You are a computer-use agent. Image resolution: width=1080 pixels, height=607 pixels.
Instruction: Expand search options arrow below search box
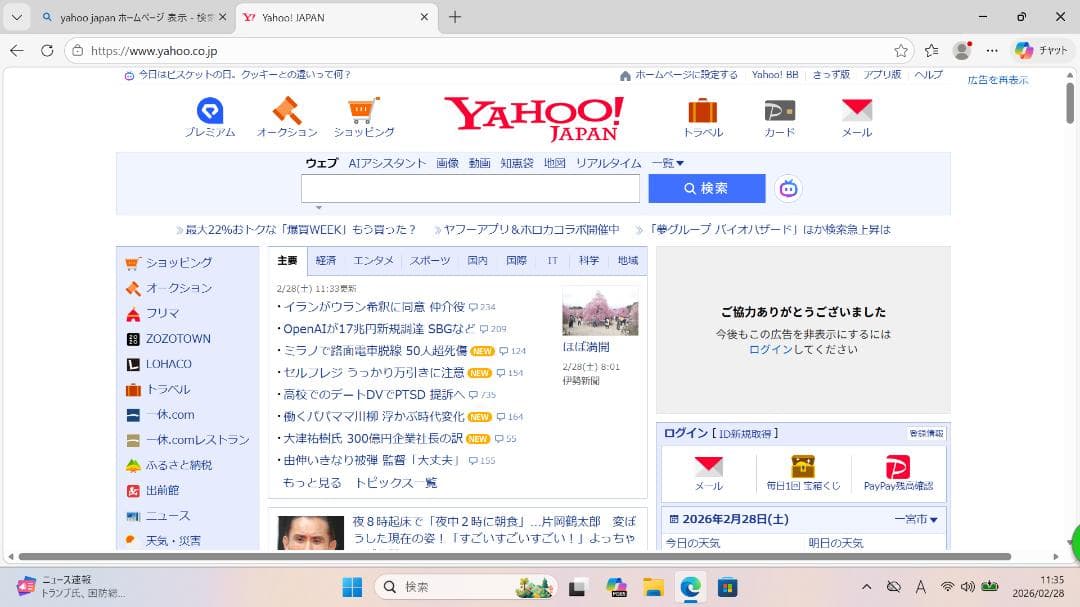click(x=318, y=207)
